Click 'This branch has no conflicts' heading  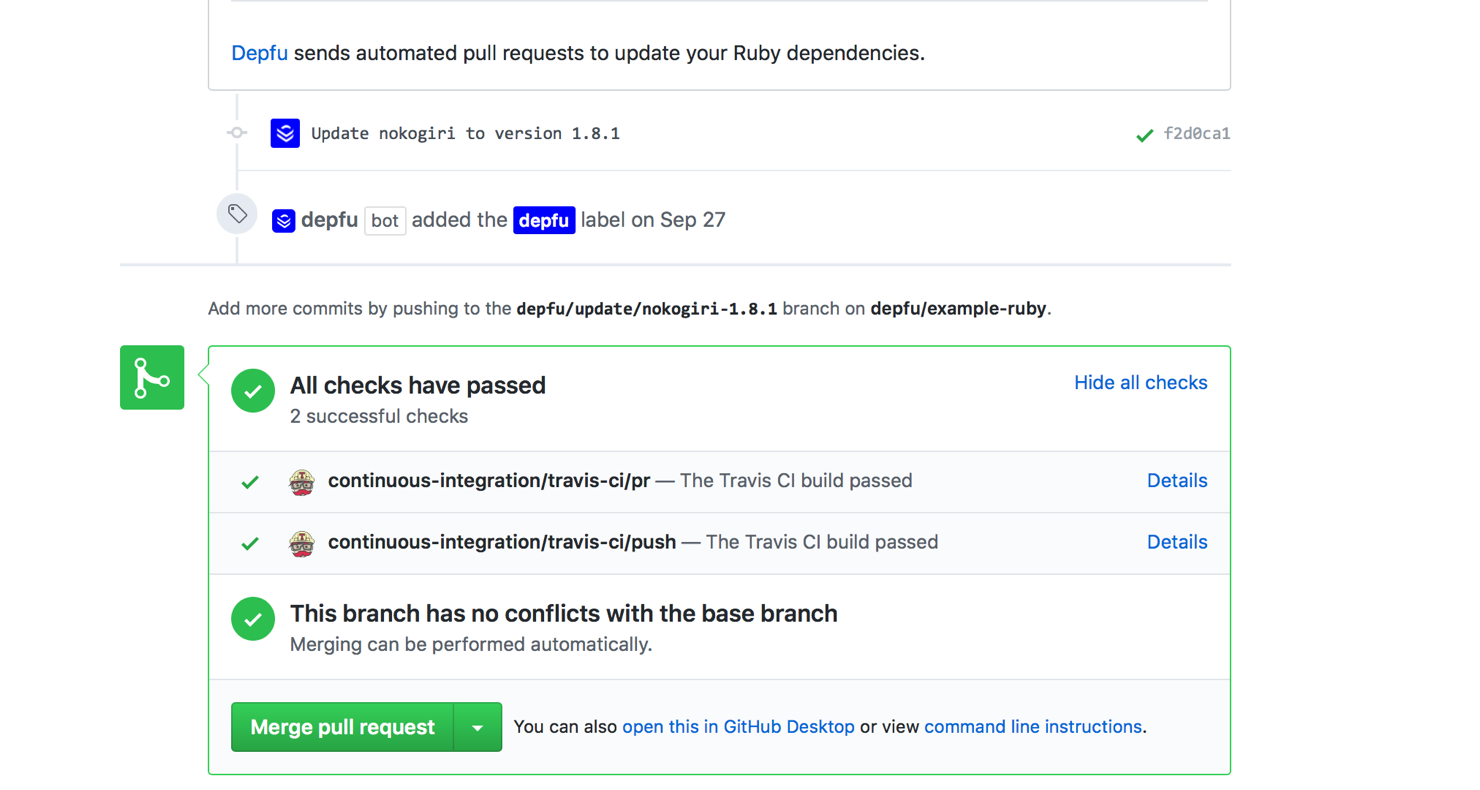coord(564,613)
